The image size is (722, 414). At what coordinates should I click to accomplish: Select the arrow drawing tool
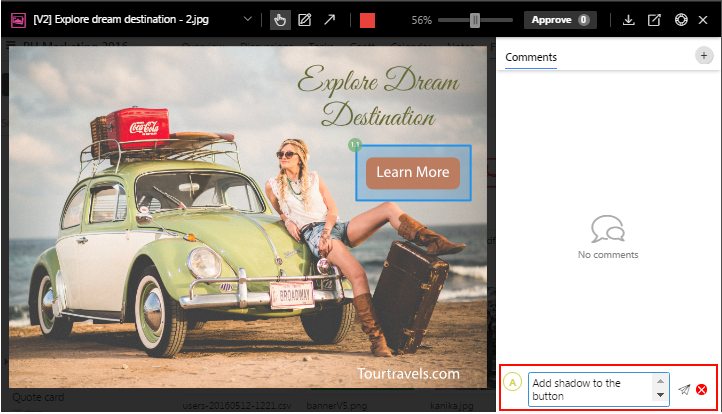click(x=330, y=20)
